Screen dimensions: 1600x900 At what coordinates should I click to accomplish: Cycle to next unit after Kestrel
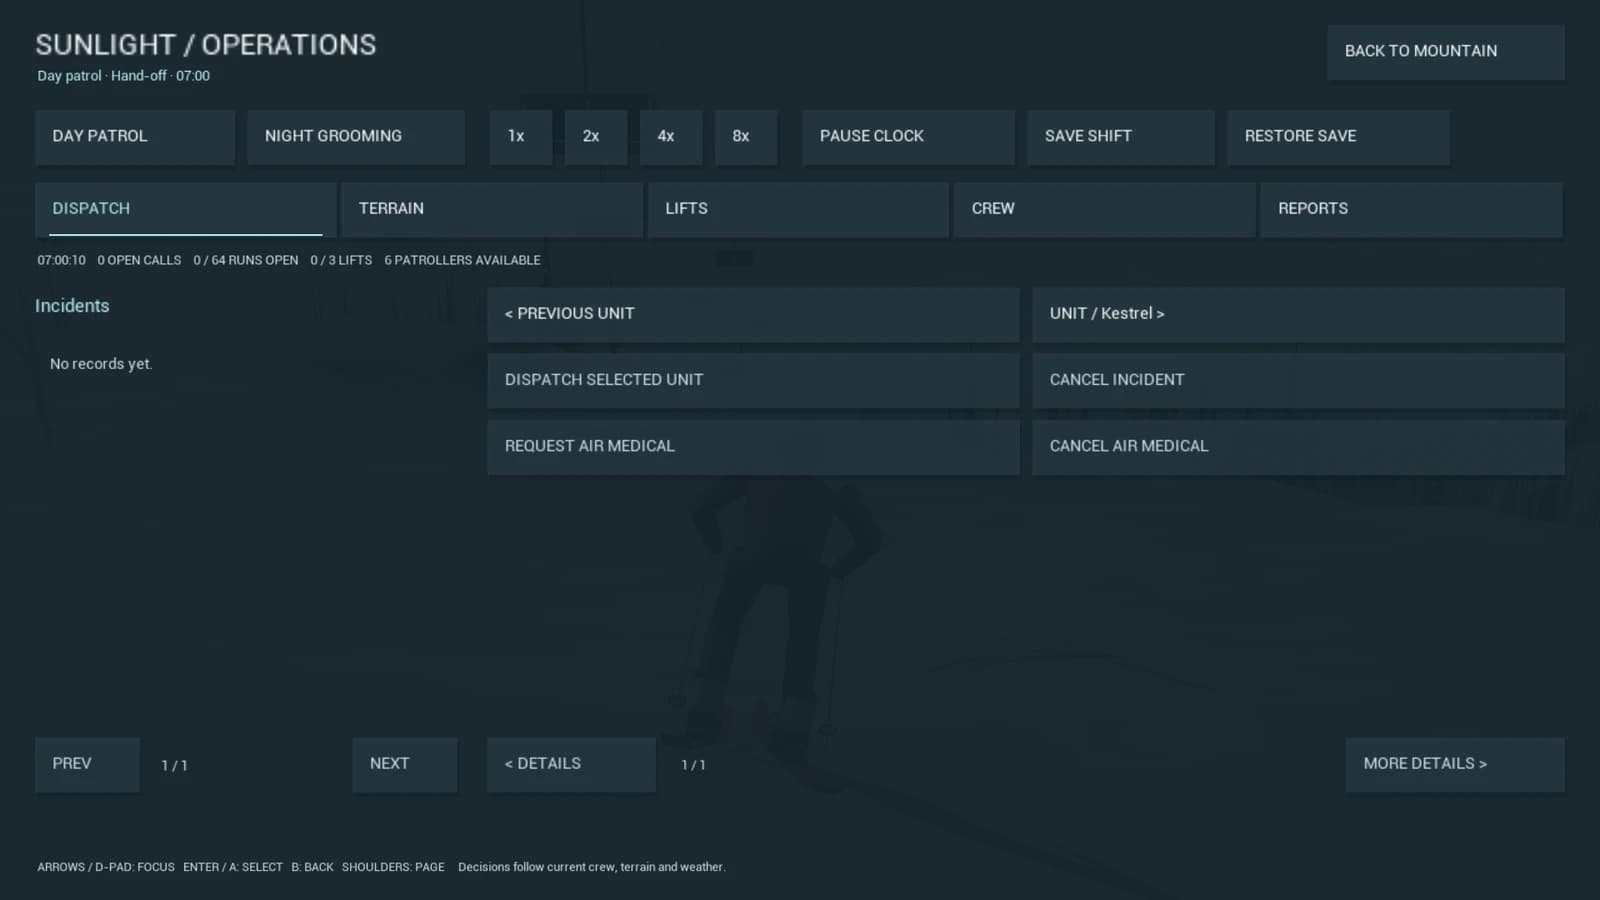[x=1298, y=315]
